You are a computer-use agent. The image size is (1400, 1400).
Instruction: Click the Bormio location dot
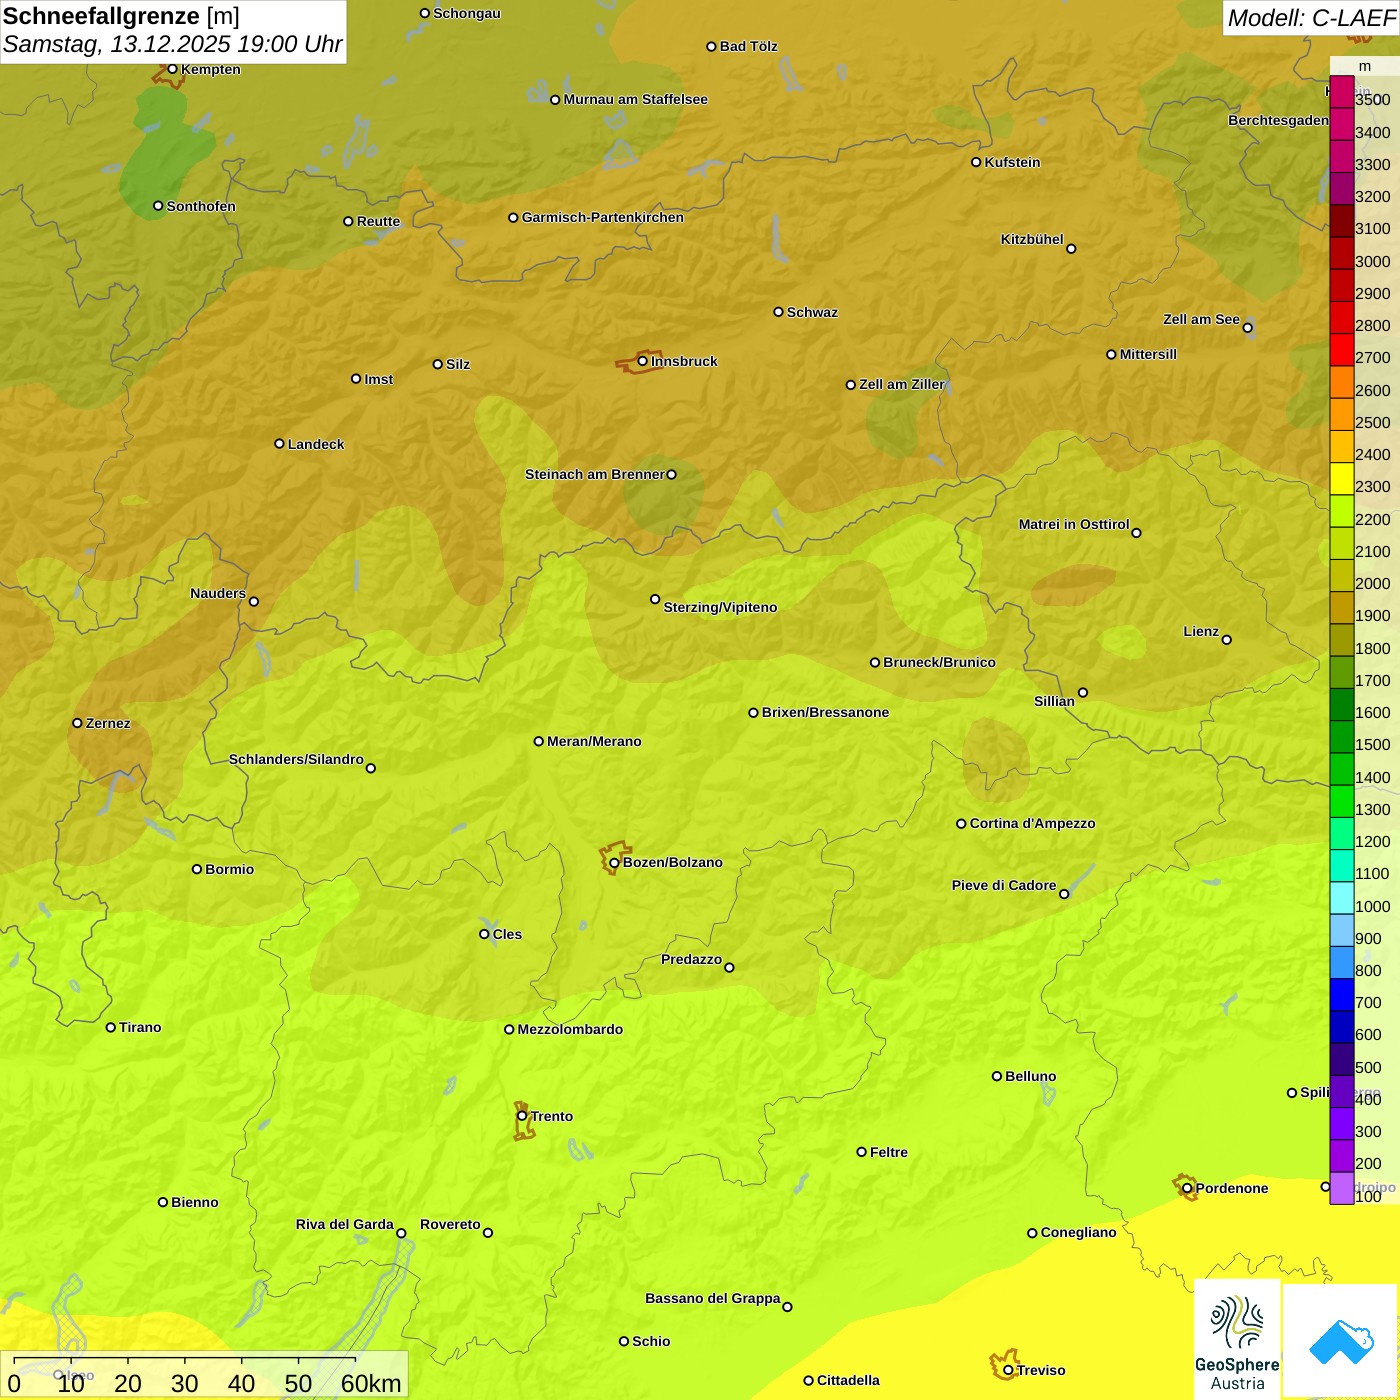197,869
